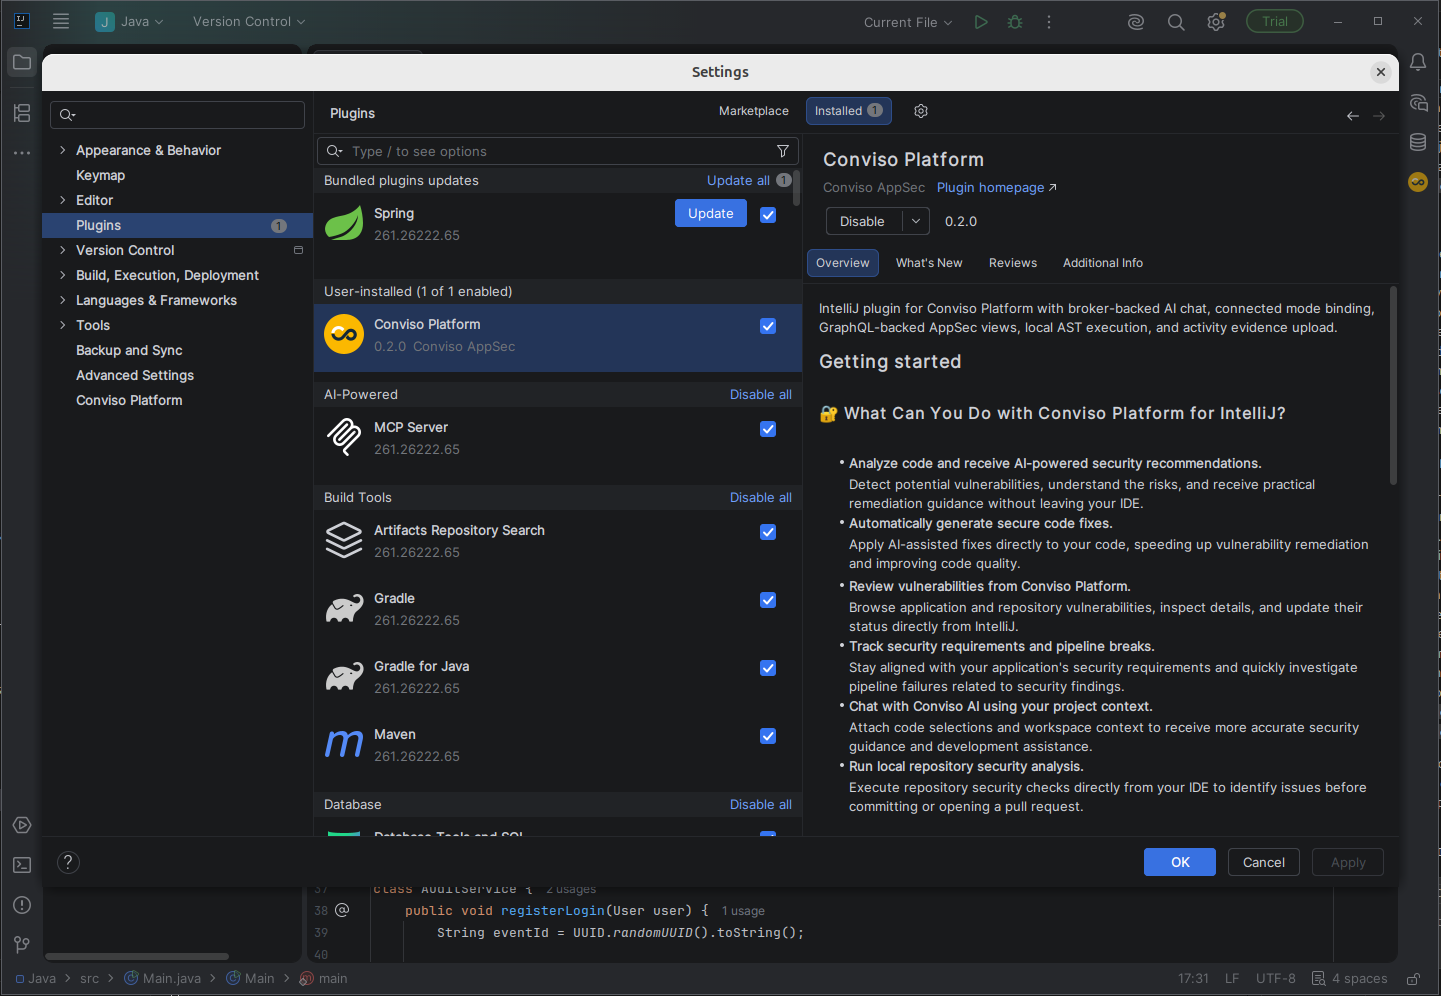Expand Appearance & Behavior settings
This screenshot has height=996, width=1441.
62,150
